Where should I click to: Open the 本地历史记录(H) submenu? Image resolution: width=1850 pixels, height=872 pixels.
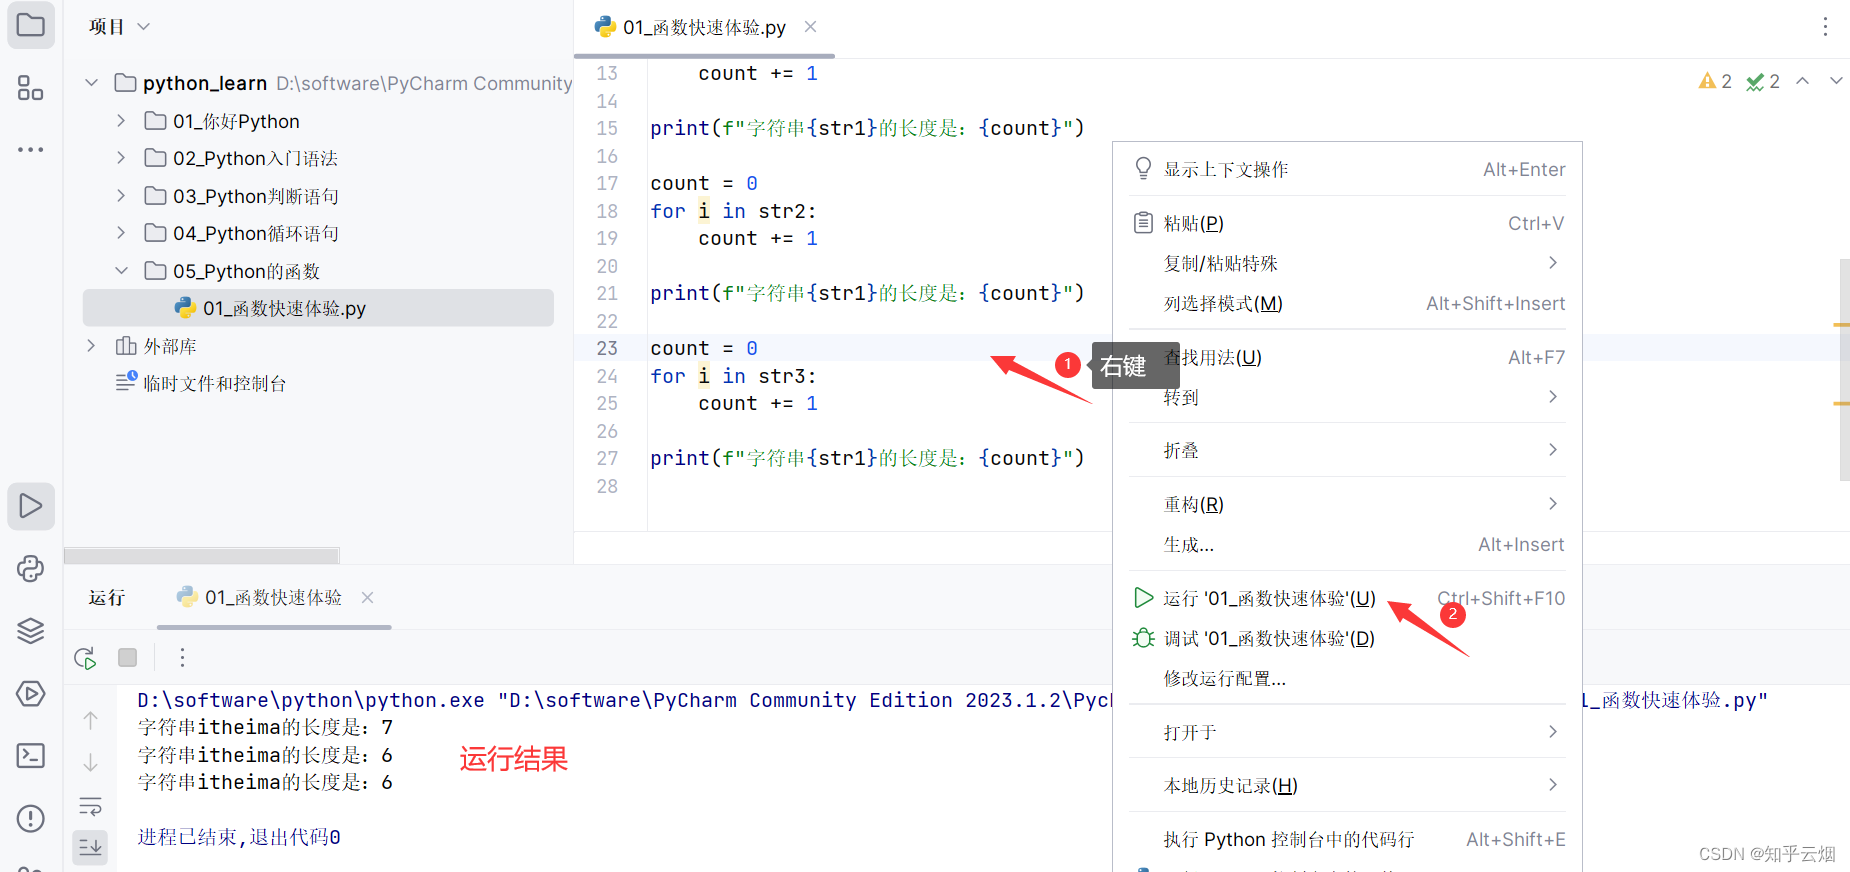pos(1347,785)
